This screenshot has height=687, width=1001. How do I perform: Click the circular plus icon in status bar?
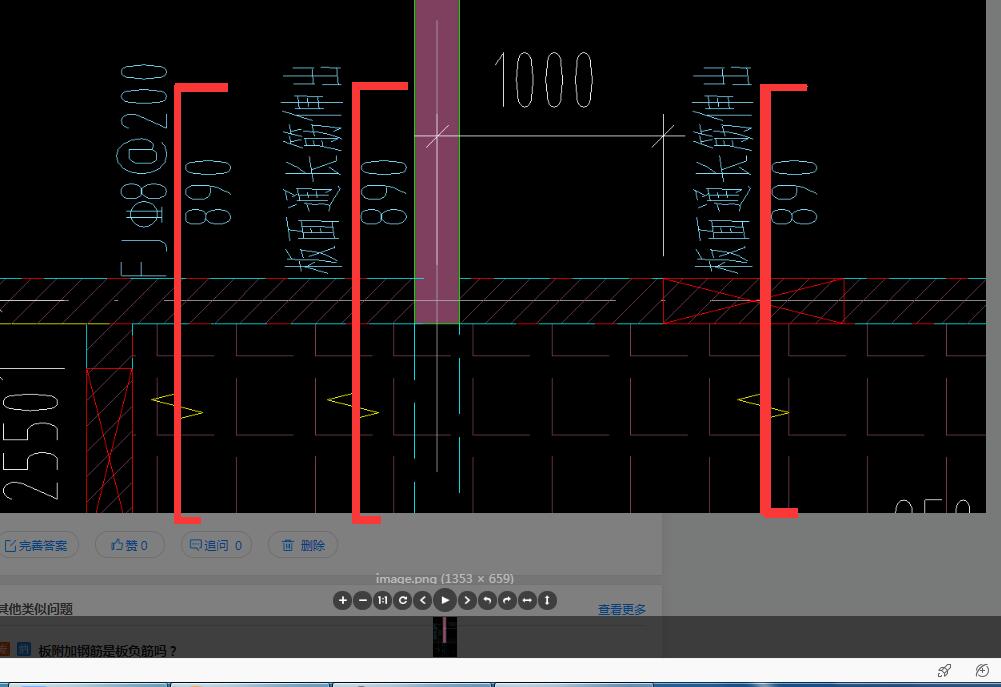point(982,670)
